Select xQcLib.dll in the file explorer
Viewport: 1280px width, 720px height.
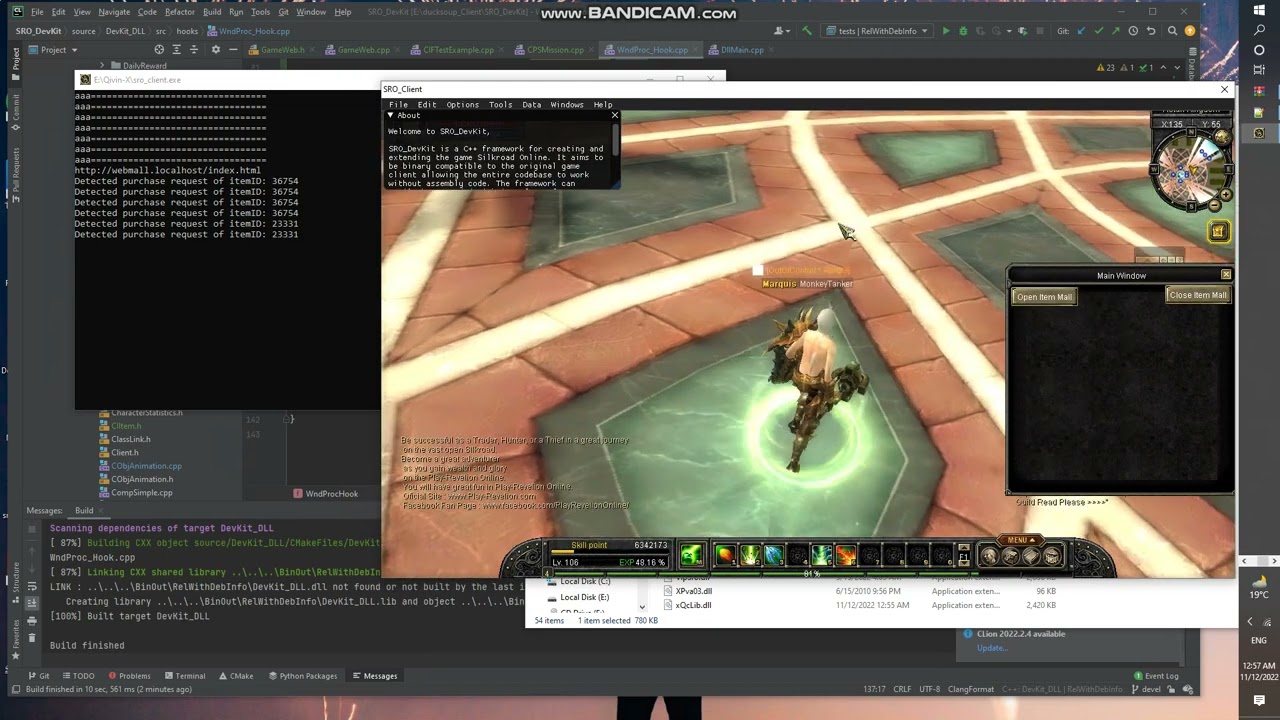693,605
